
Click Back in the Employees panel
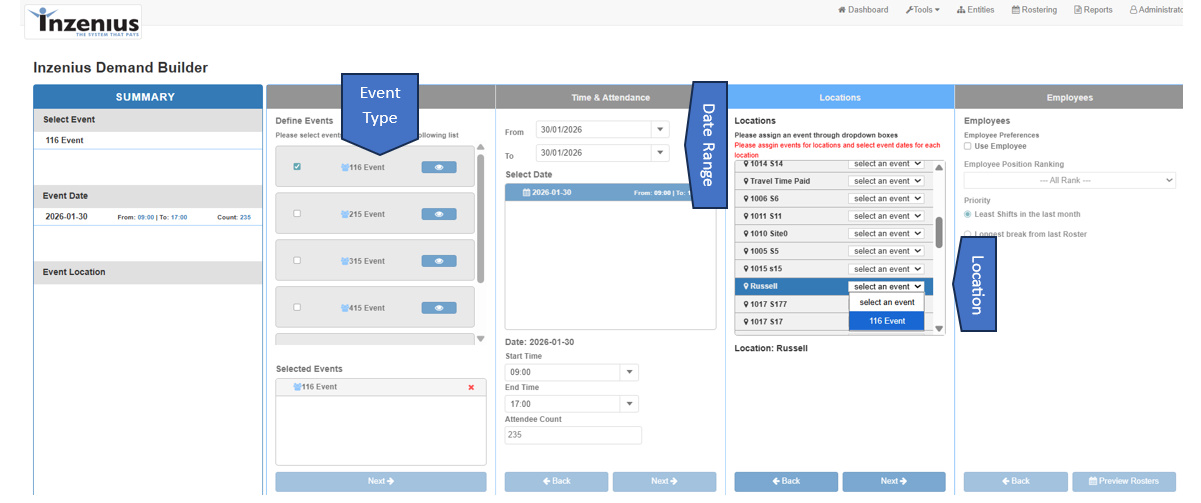pyautogui.click(x=1015, y=481)
